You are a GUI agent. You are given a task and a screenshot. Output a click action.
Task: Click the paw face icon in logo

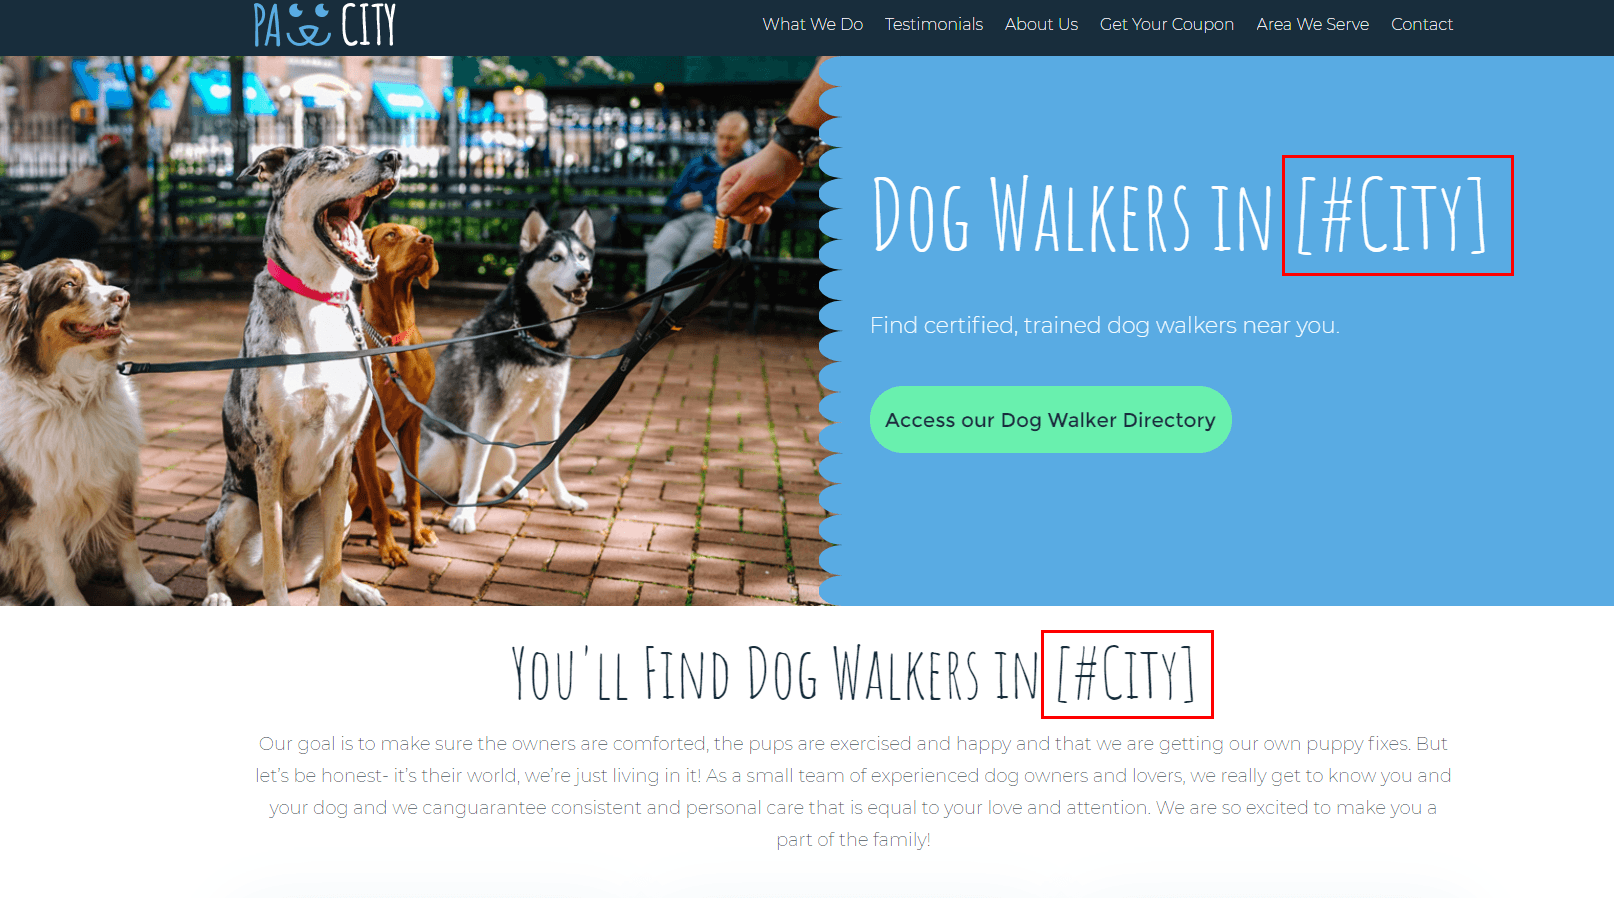tap(309, 27)
